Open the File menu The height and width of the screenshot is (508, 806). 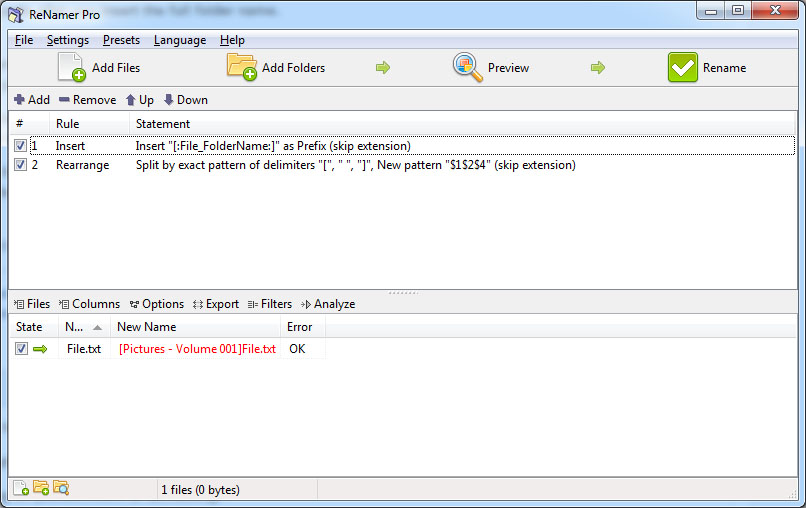click(24, 40)
